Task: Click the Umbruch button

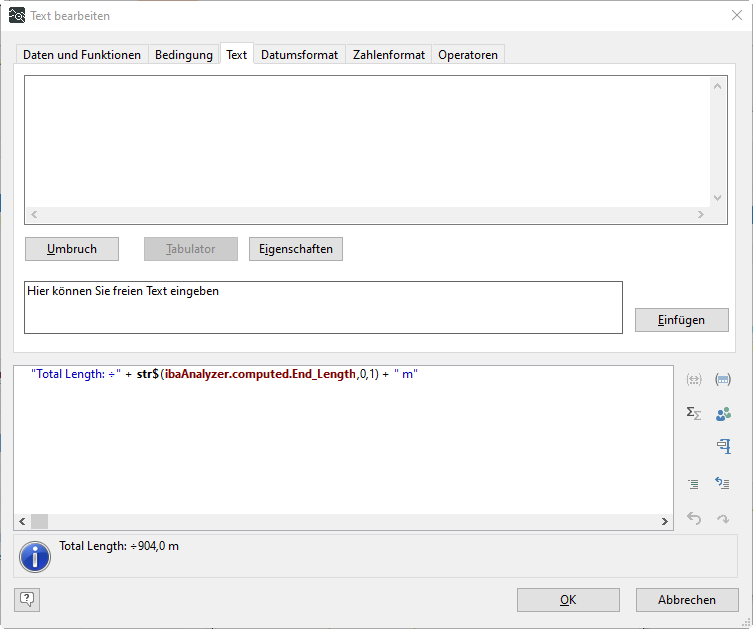Action: point(72,249)
